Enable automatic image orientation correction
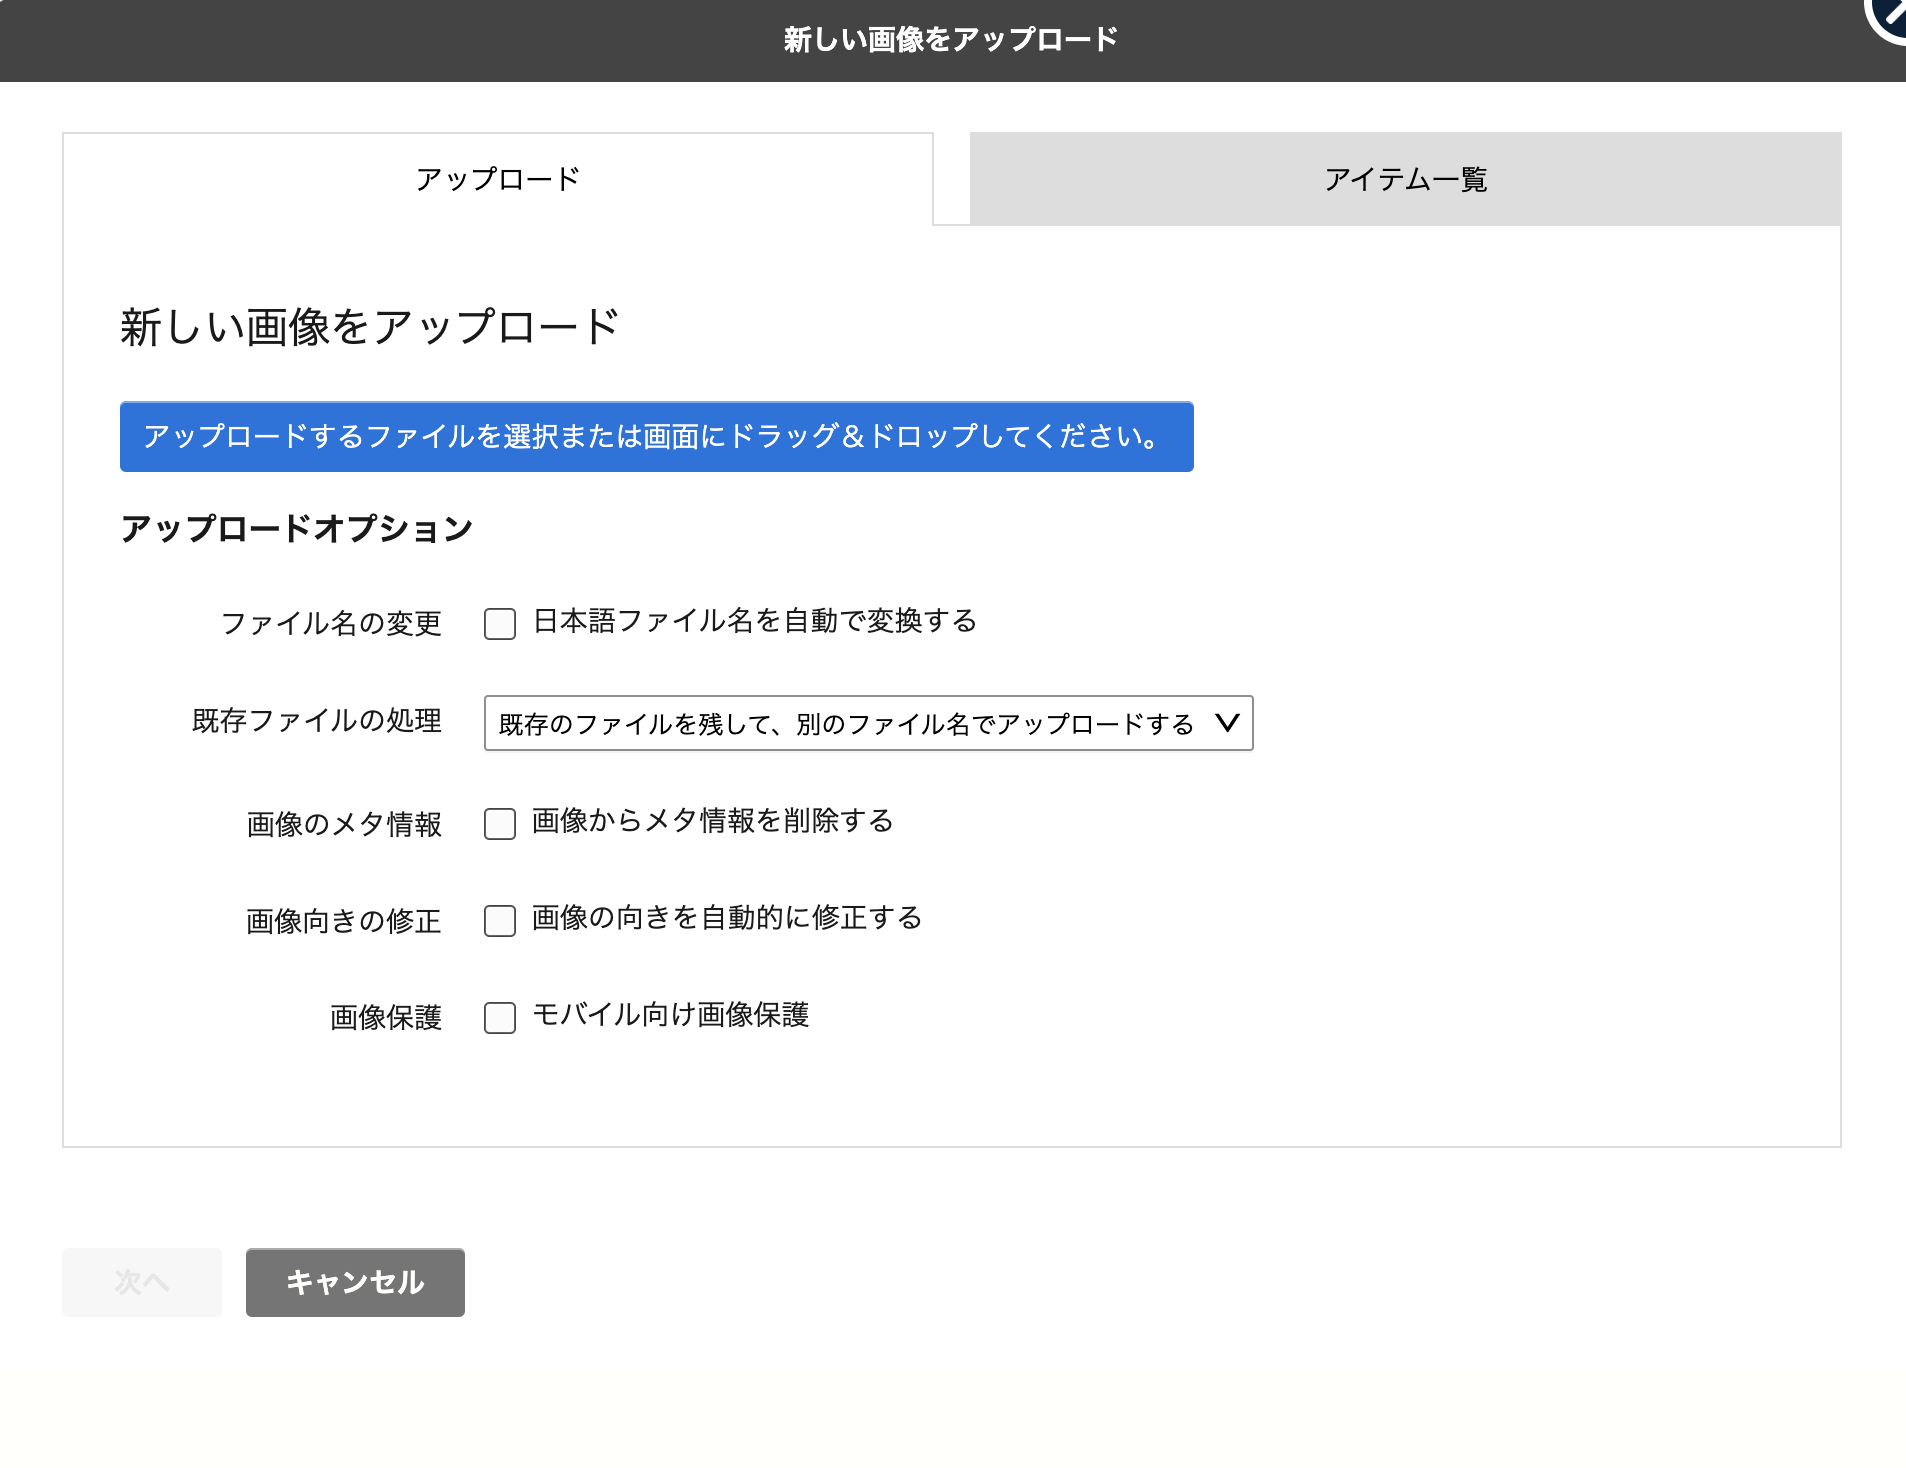The image size is (1906, 1468). coord(499,920)
